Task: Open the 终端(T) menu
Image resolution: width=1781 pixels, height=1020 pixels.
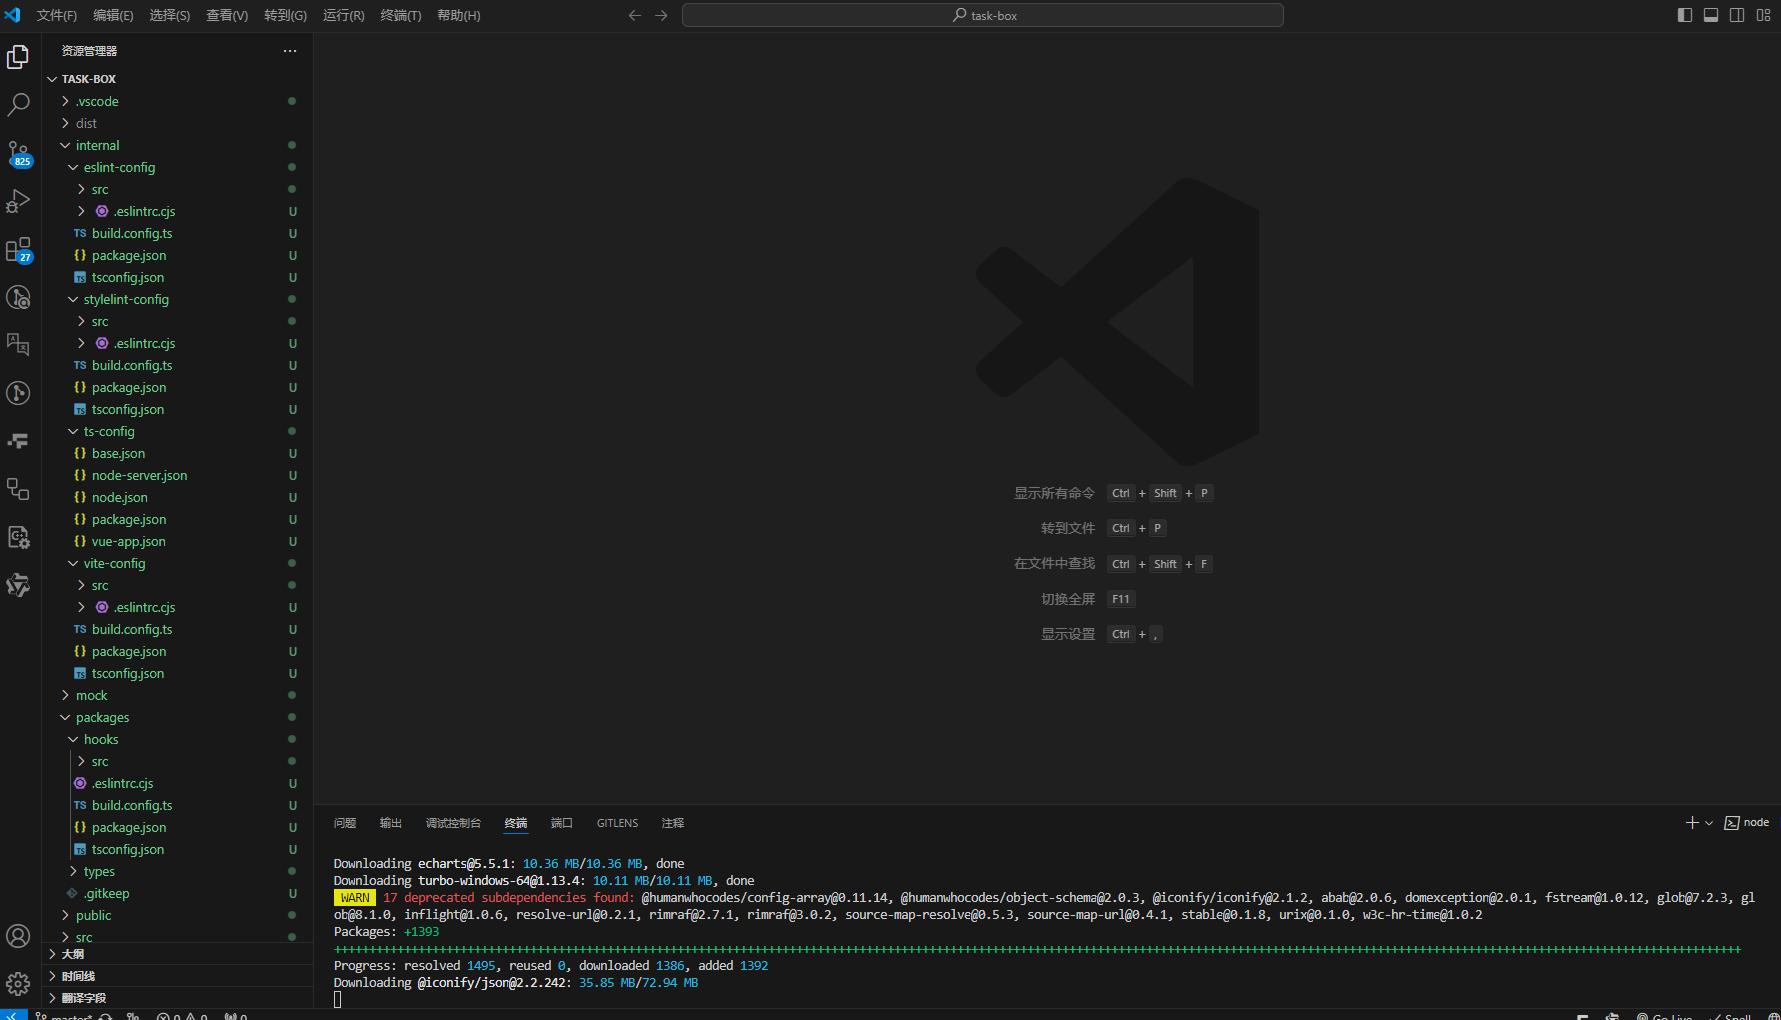Action: pyautogui.click(x=401, y=15)
